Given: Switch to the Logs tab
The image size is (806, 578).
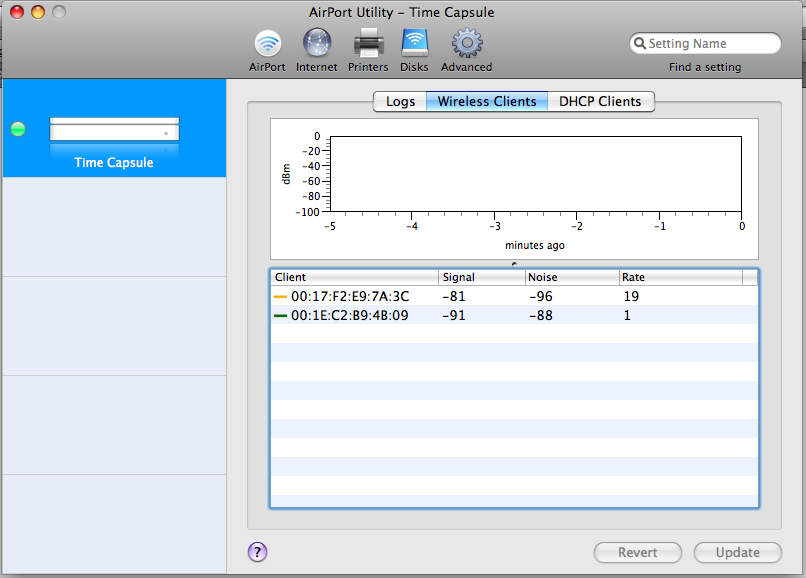Looking at the screenshot, I should (x=400, y=101).
